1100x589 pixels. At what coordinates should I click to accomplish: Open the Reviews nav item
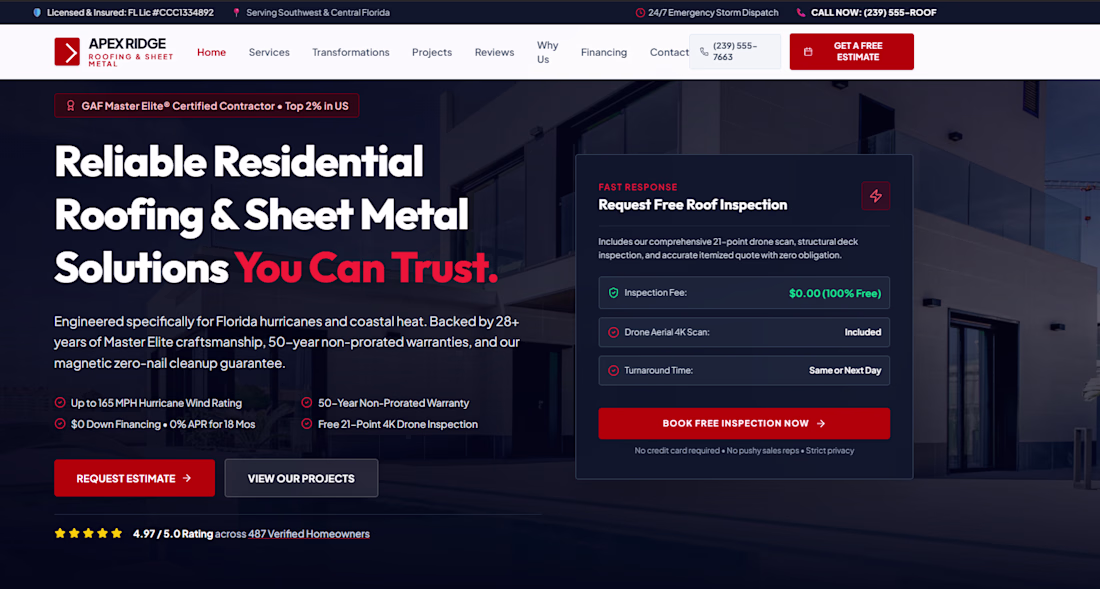click(495, 52)
